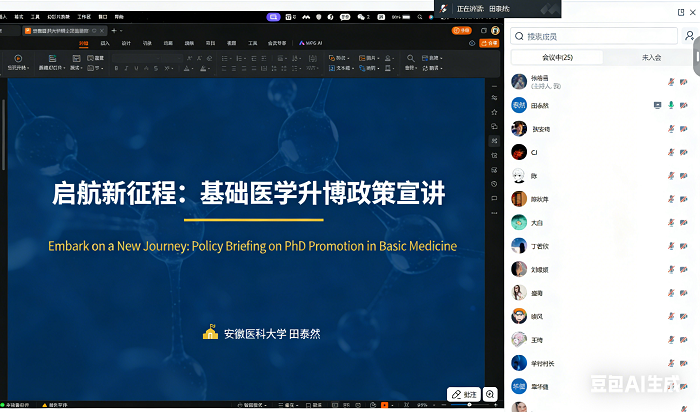Viewport: 700px width, 412px height.
Task: Click the magnifier button beside 批注
Action: pyautogui.click(x=490, y=394)
